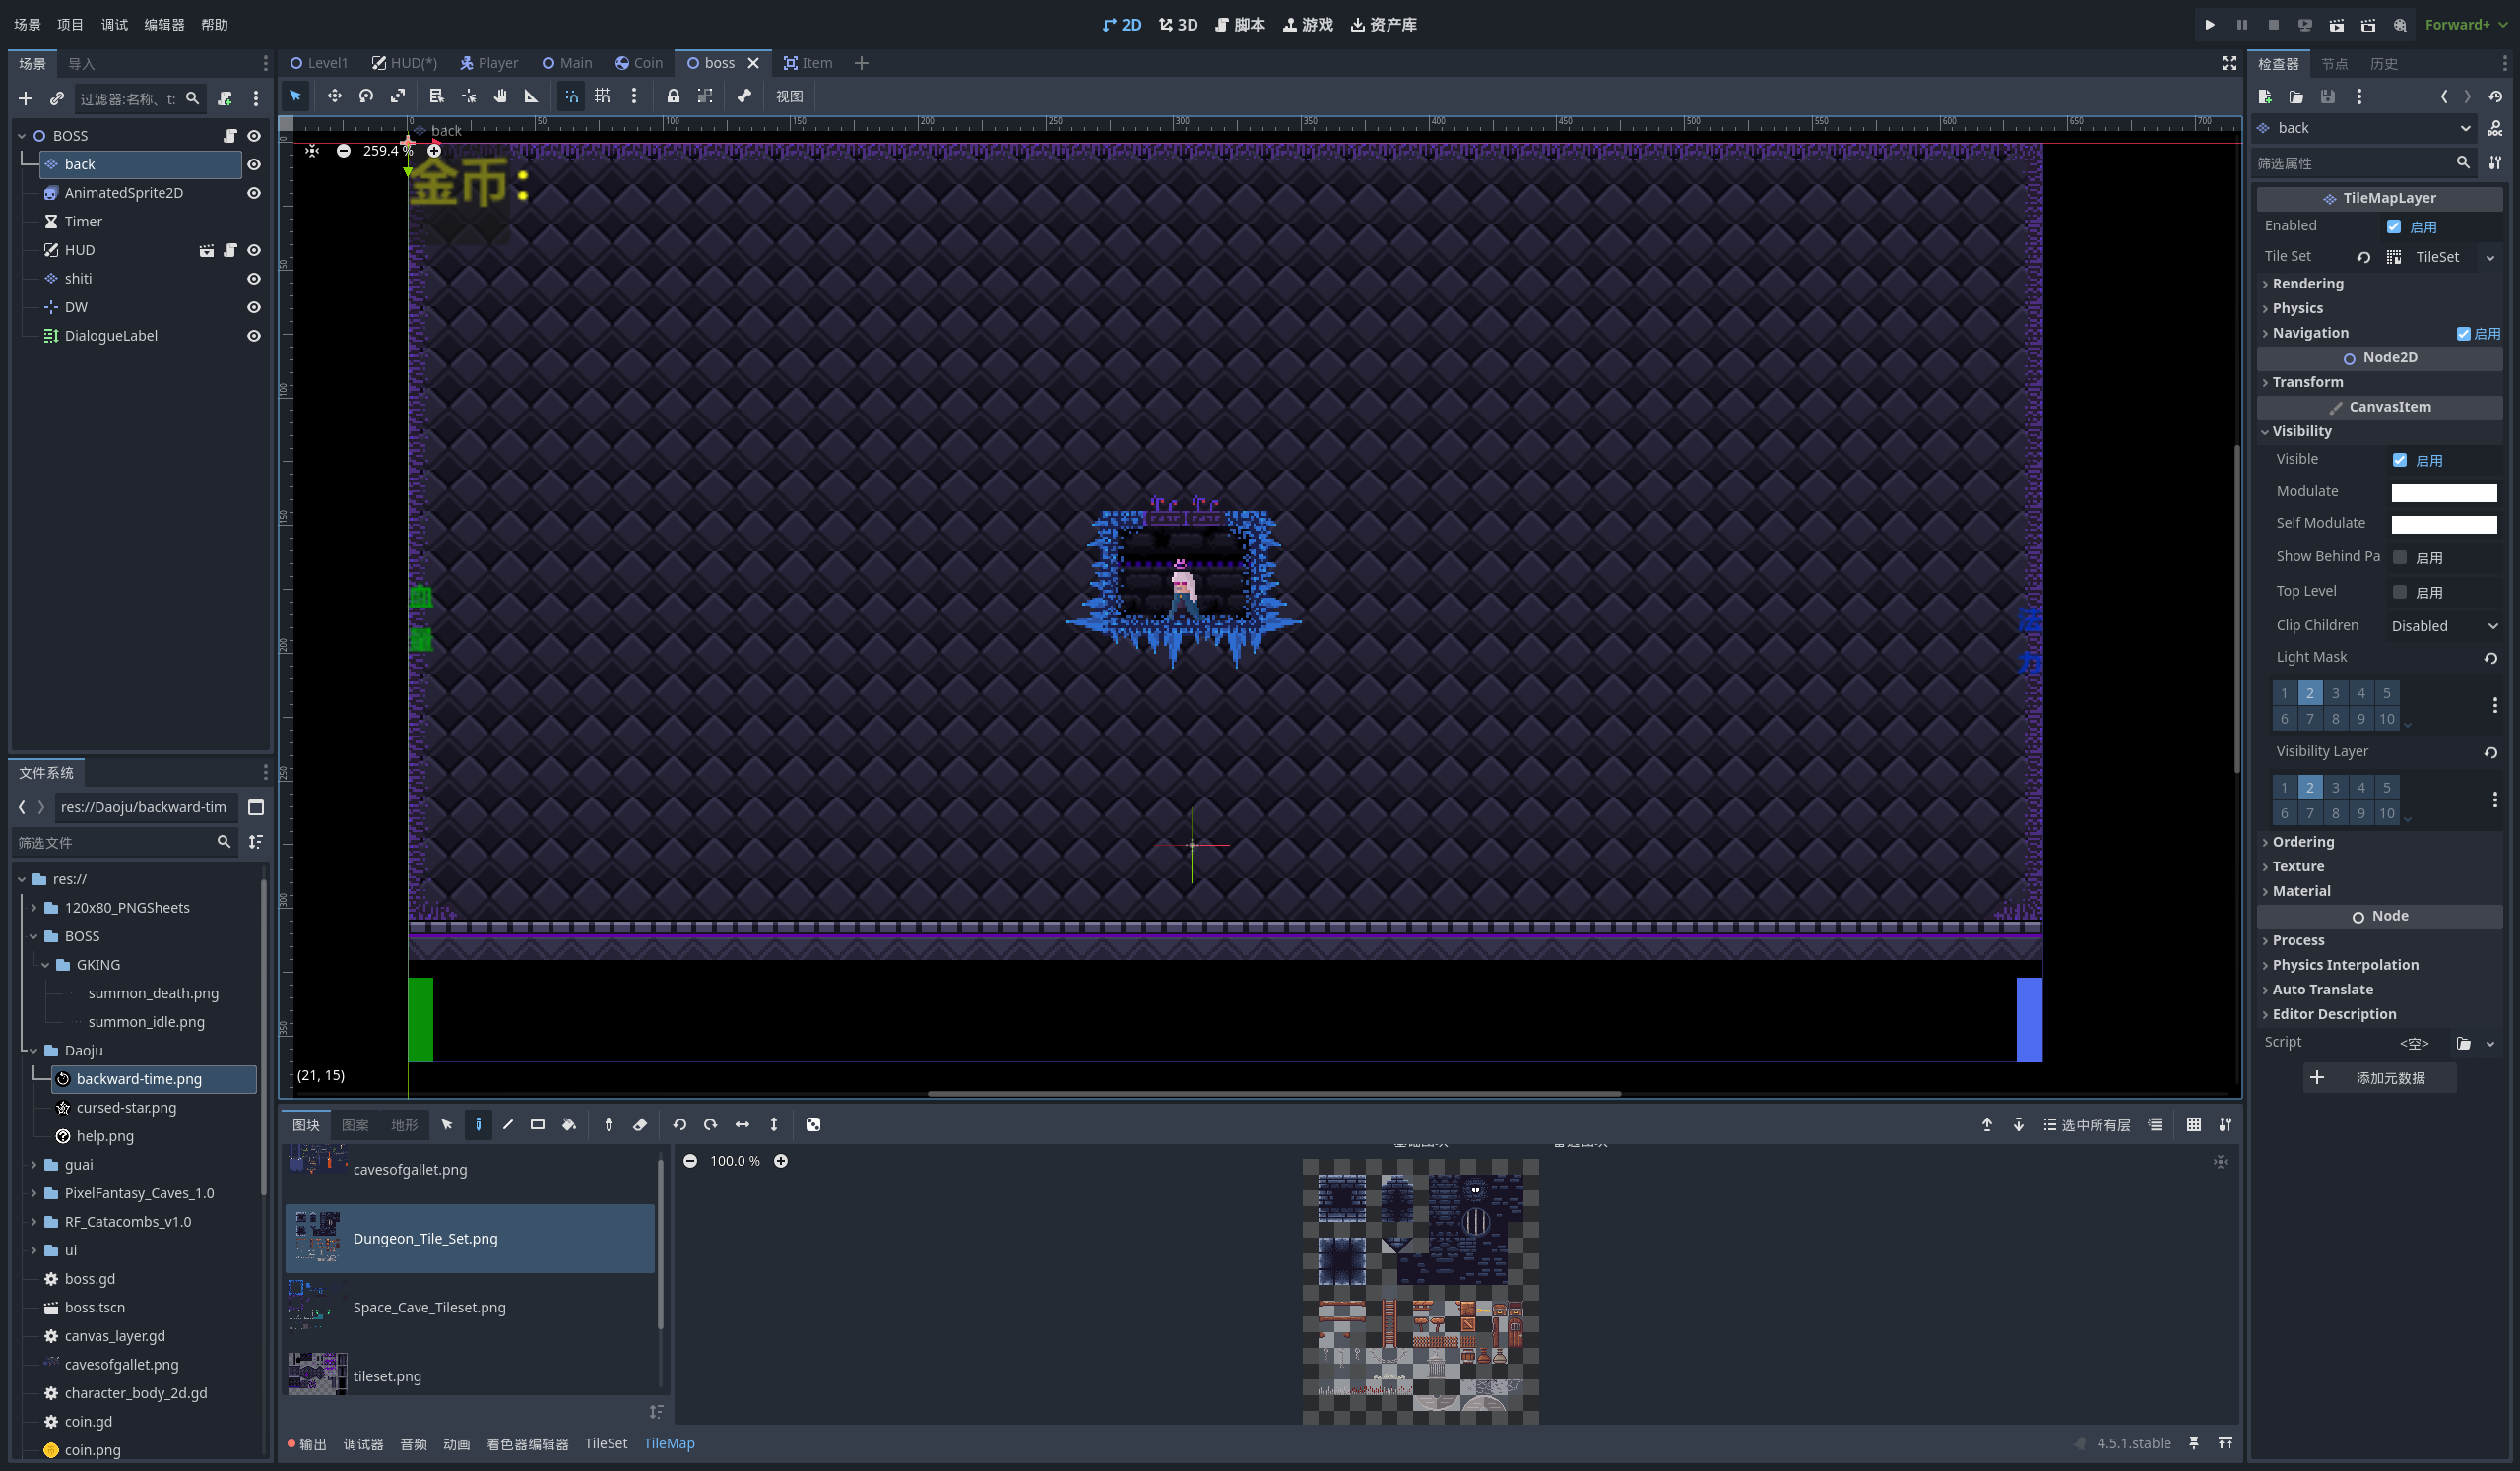Expand the Transform section

pos(2307,382)
